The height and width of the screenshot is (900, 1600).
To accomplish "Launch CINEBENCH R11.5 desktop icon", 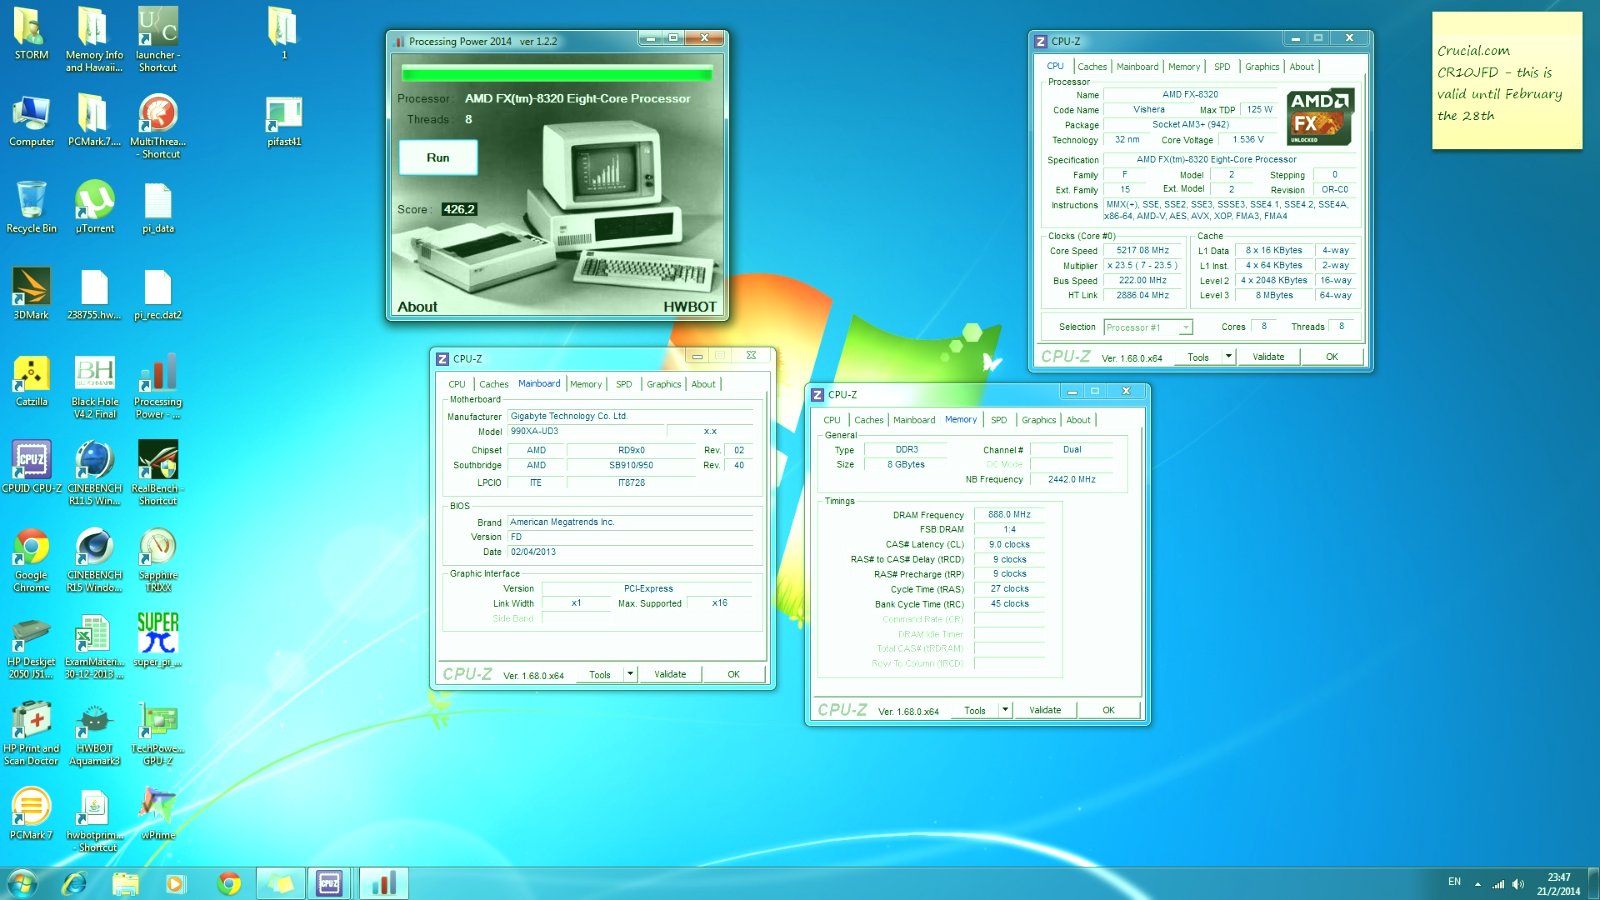I will 94,473.
